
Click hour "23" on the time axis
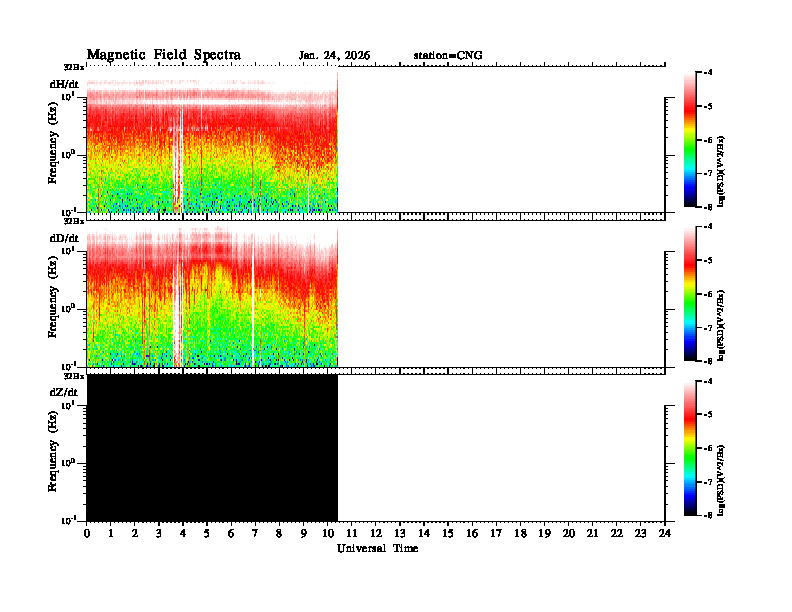640,534
